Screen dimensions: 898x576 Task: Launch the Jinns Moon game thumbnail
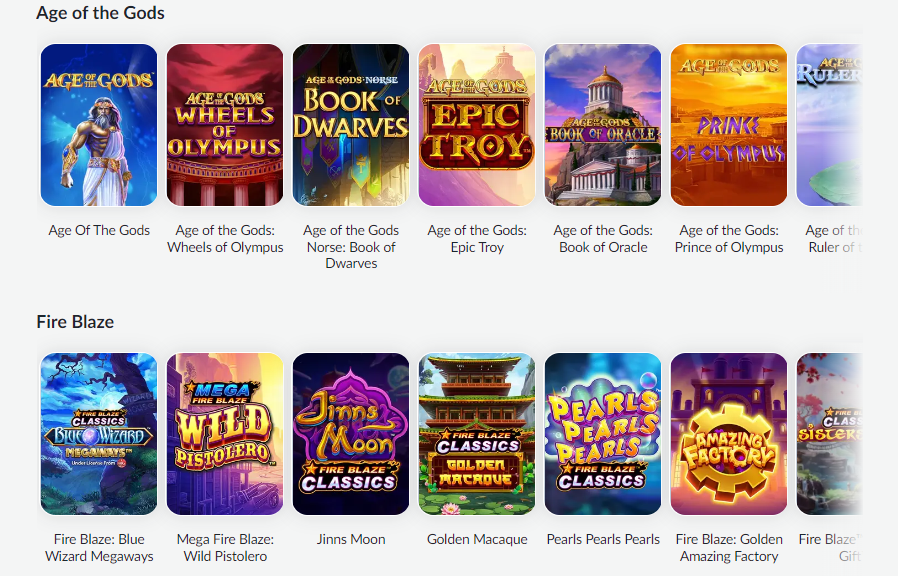[x=351, y=434]
